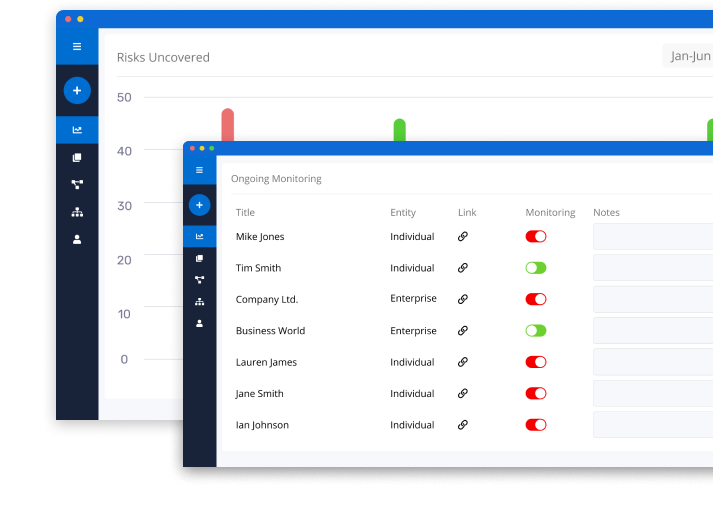
Task: Click notes field for Jane Smith
Action: click(653, 393)
